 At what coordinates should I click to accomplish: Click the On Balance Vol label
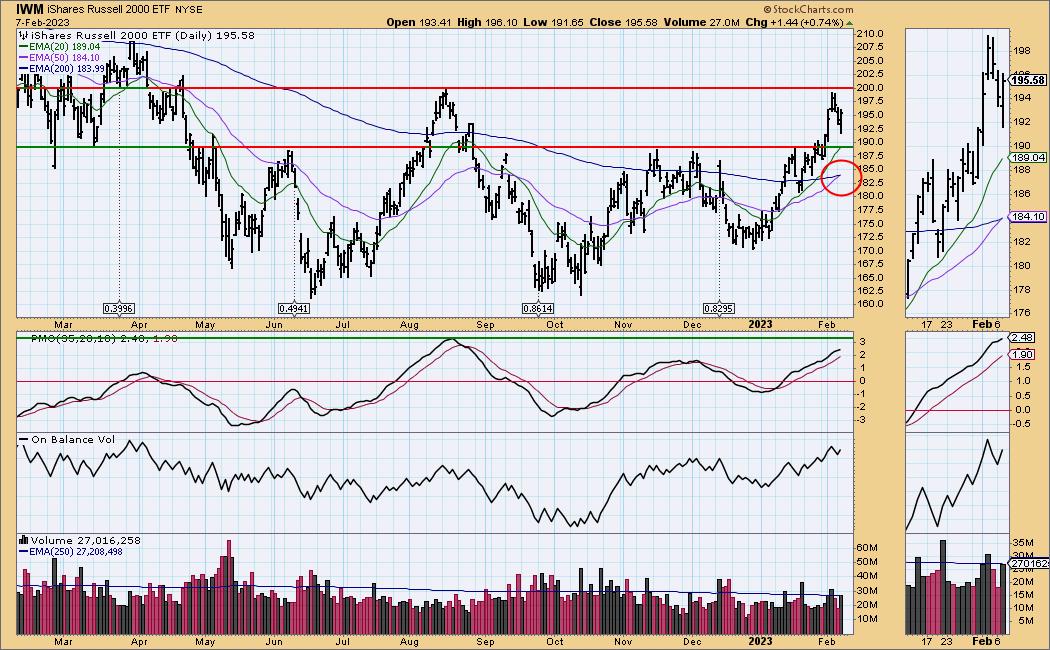[73, 440]
